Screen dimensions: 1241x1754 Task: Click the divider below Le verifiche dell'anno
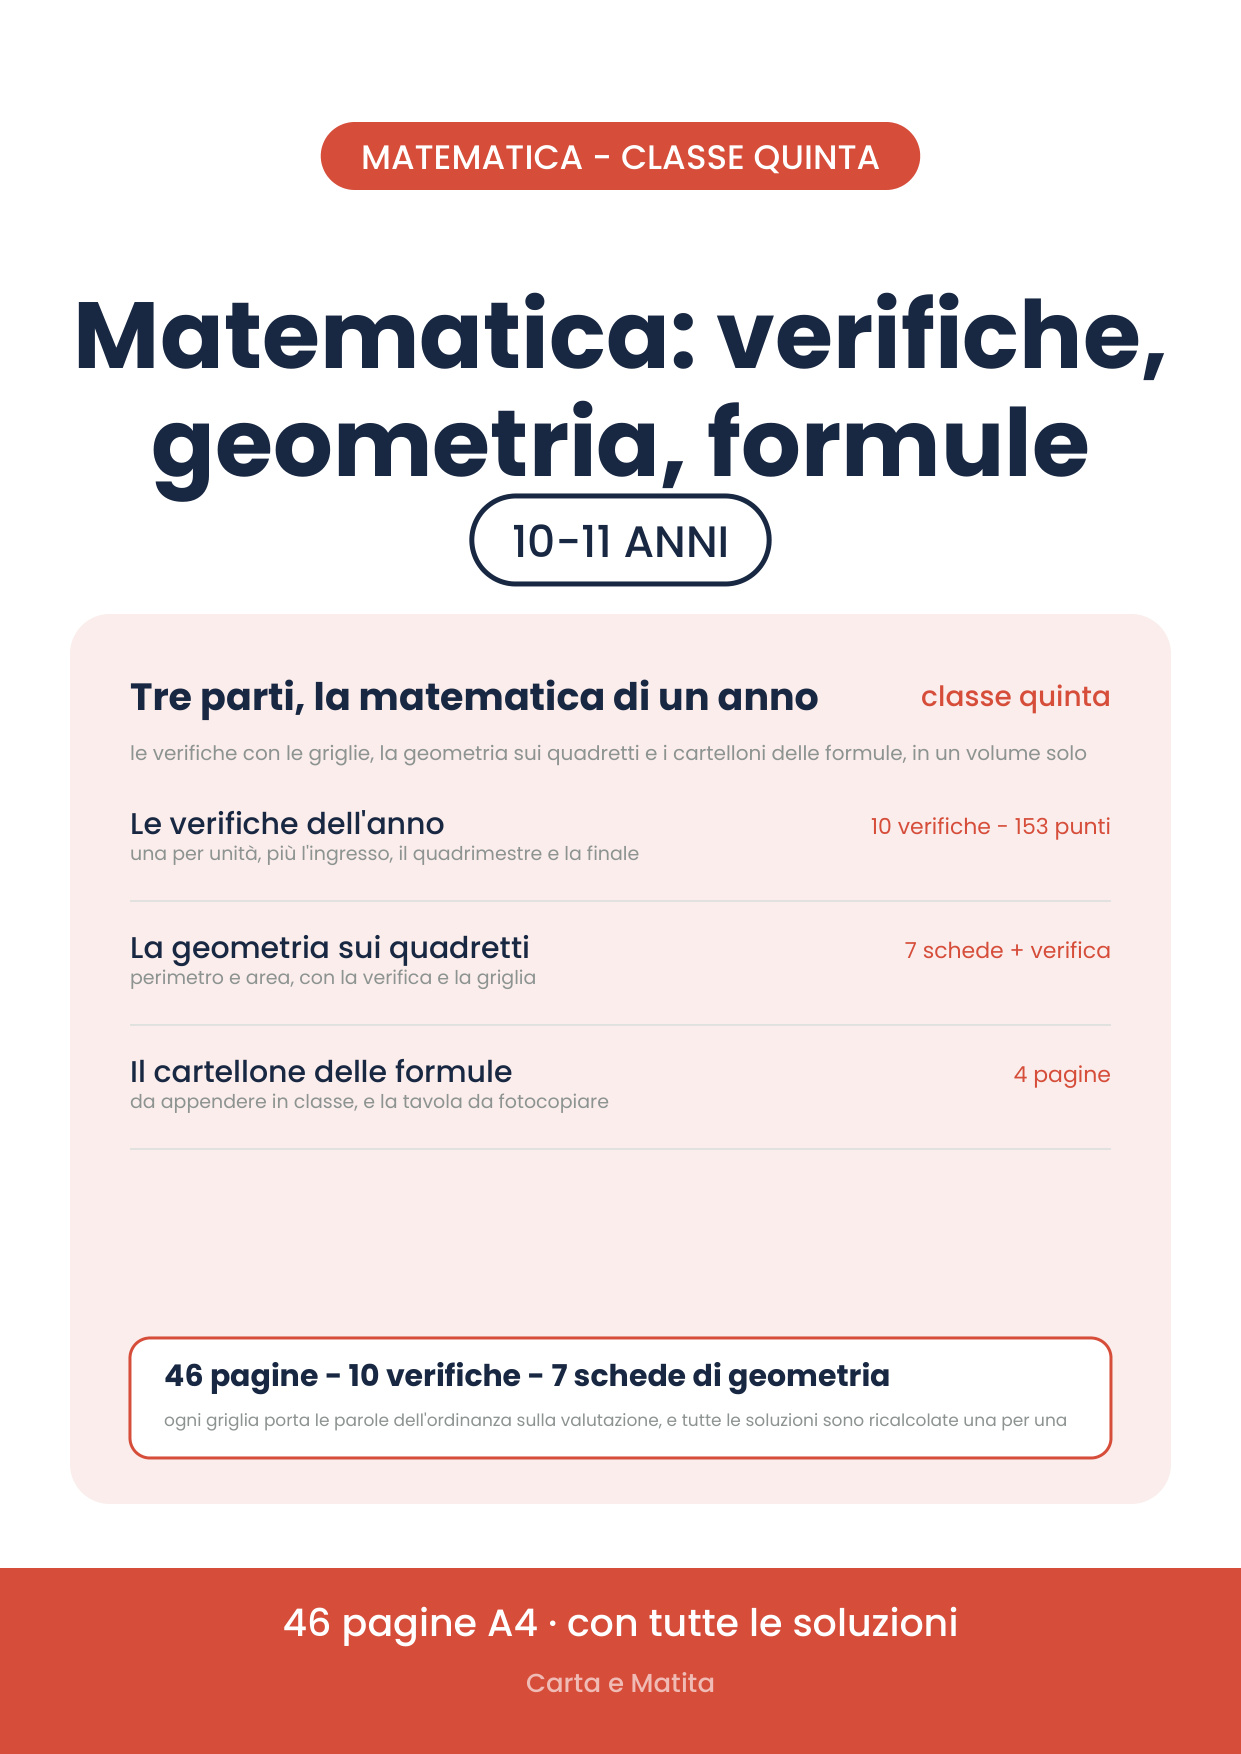pos(620,901)
